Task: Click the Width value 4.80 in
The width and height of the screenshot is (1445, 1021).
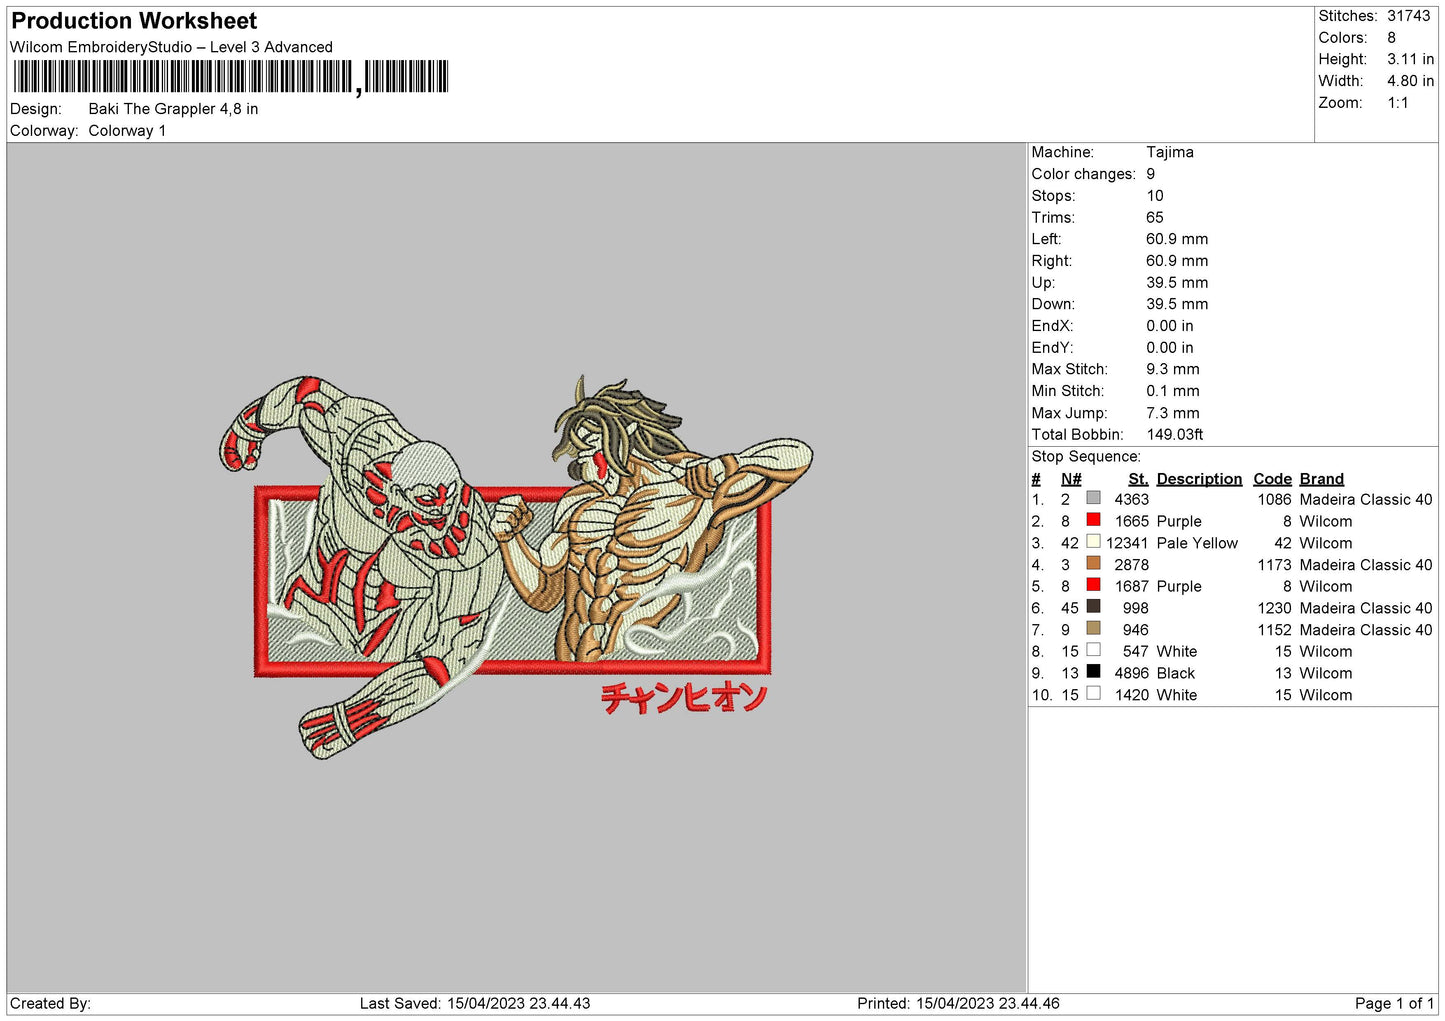Action: (1410, 81)
